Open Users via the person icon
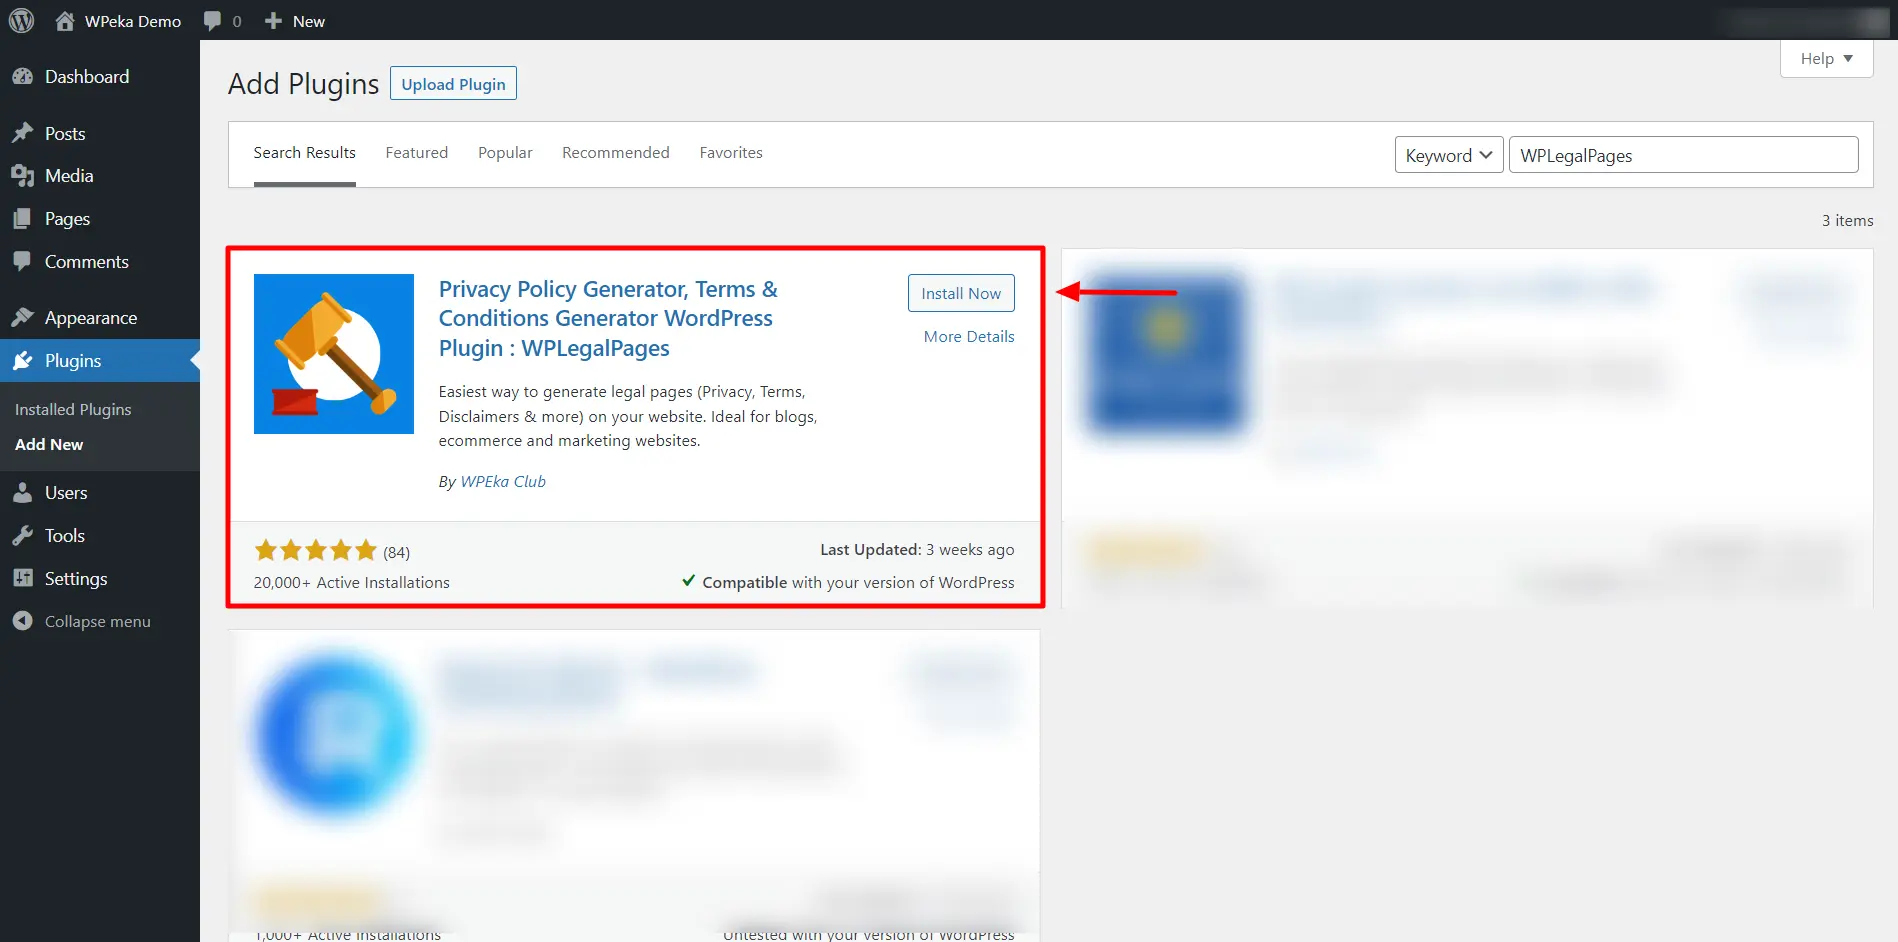Screen dimensions: 1898x942 coord(24,492)
